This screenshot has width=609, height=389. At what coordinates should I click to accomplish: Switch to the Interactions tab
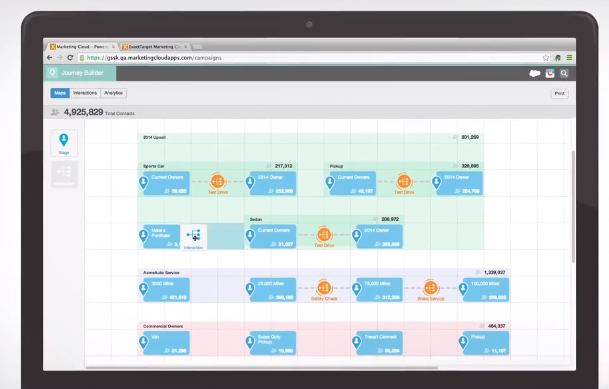(x=85, y=93)
